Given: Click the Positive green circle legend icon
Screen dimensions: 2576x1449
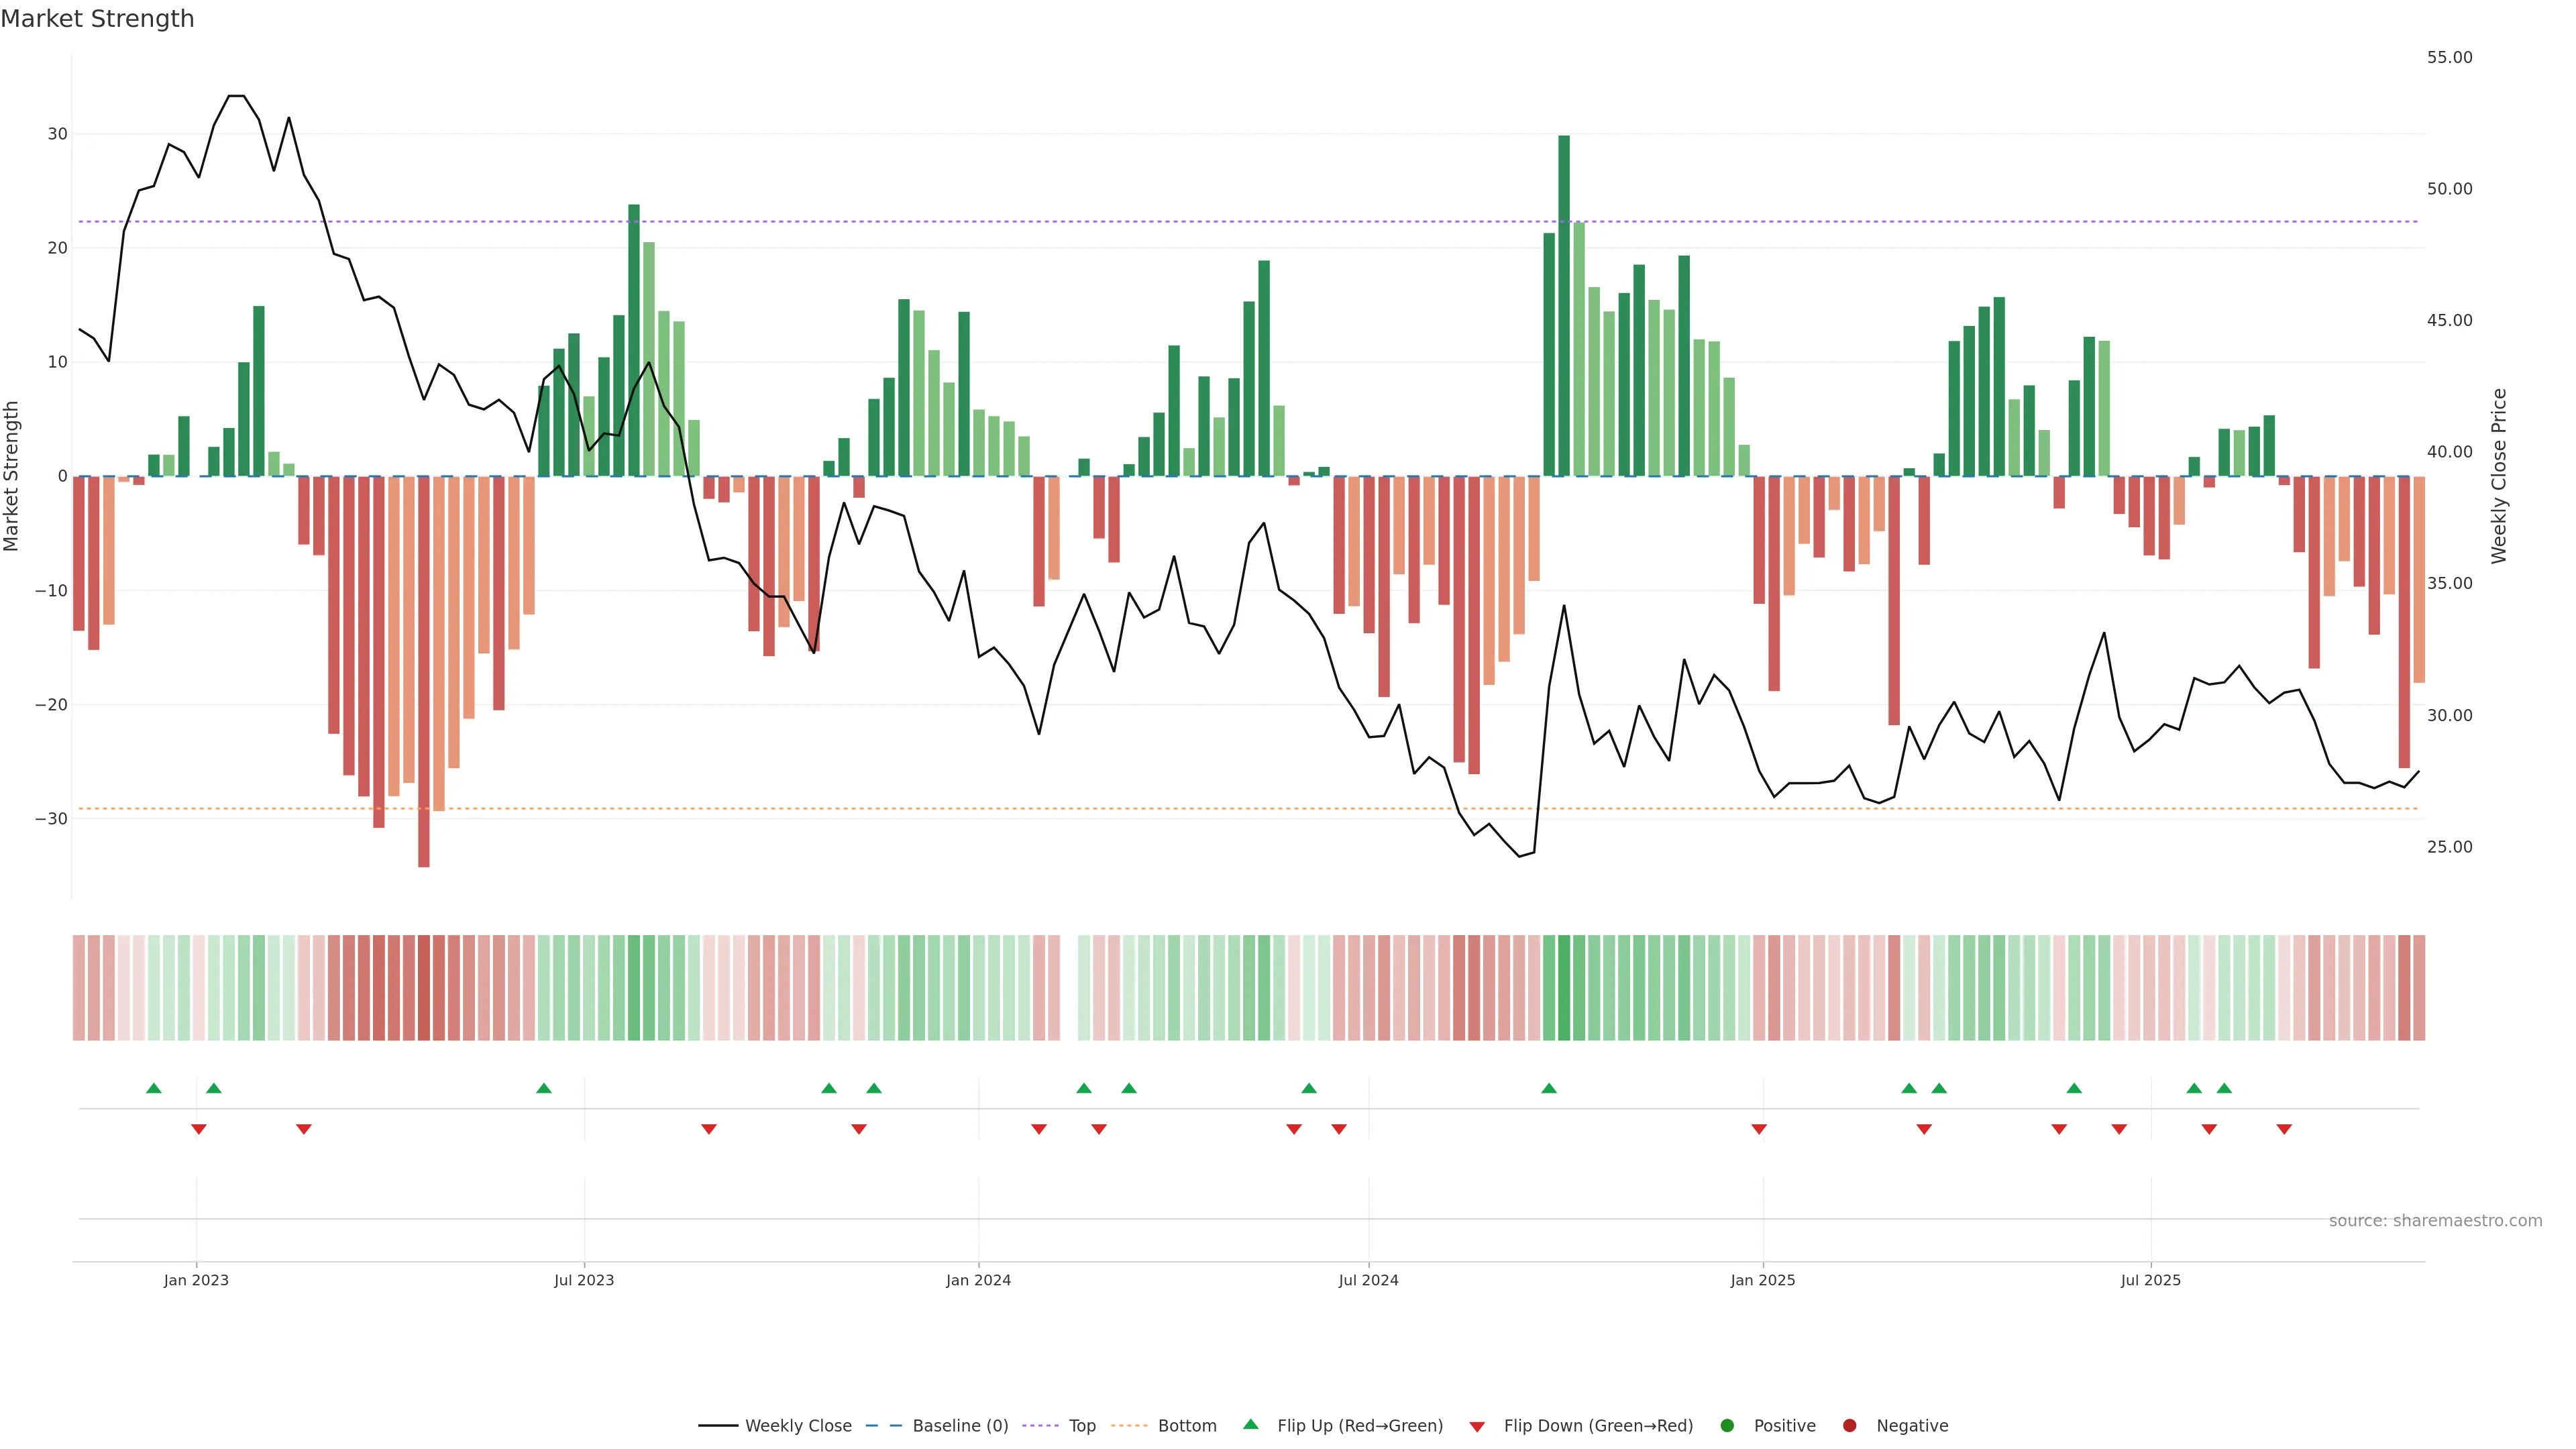Looking at the screenshot, I should pyautogui.click(x=1727, y=1426).
